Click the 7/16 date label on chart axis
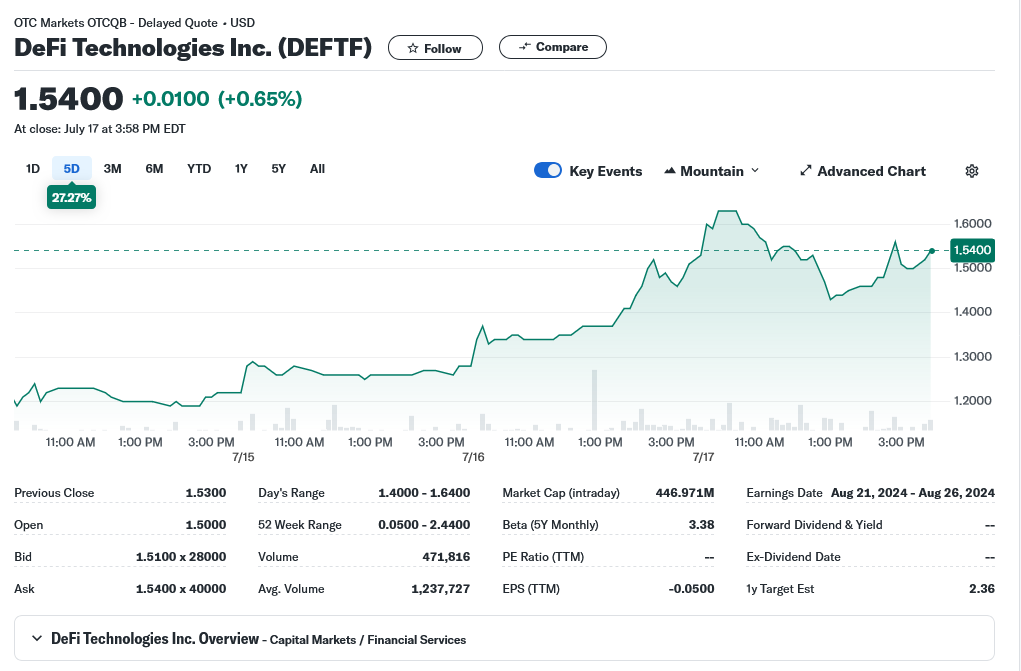Image resolution: width=1021 pixels, height=671 pixels. click(x=473, y=457)
